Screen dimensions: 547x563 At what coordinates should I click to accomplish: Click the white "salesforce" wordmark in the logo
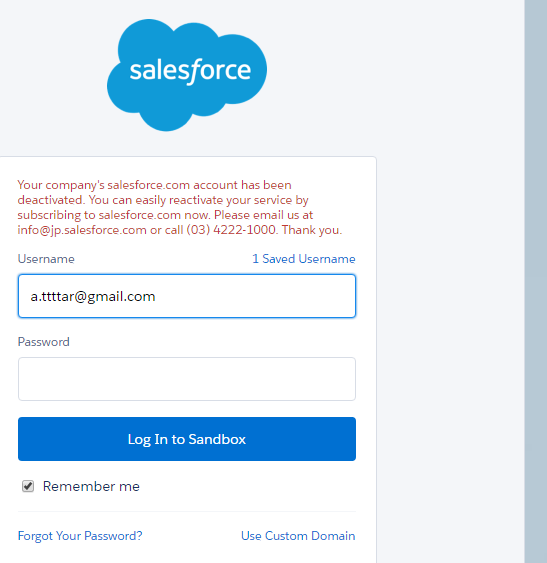pos(190,71)
